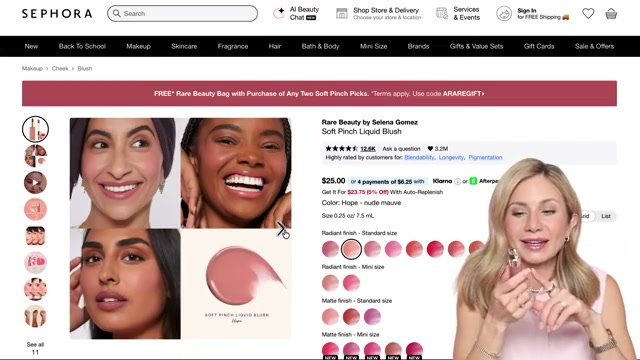
Task: Go to Blush breadcrumb
Action: [x=84, y=69]
